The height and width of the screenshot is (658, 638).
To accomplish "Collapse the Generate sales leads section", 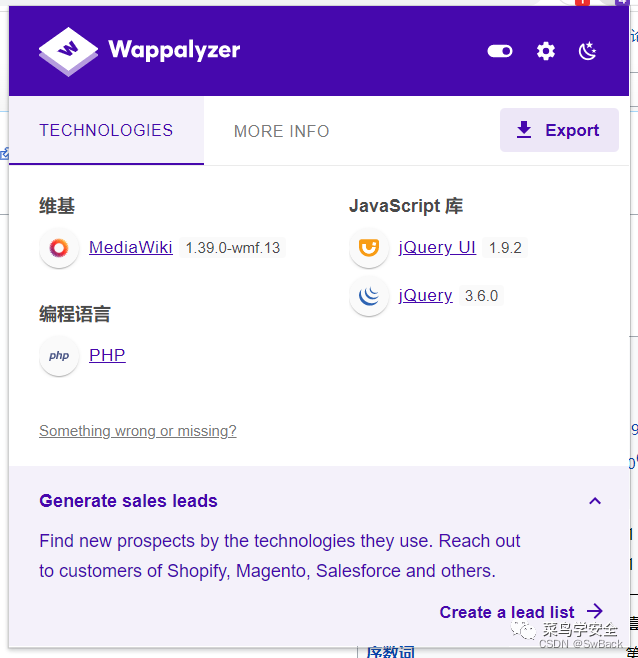I will click(x=595, y=501).
